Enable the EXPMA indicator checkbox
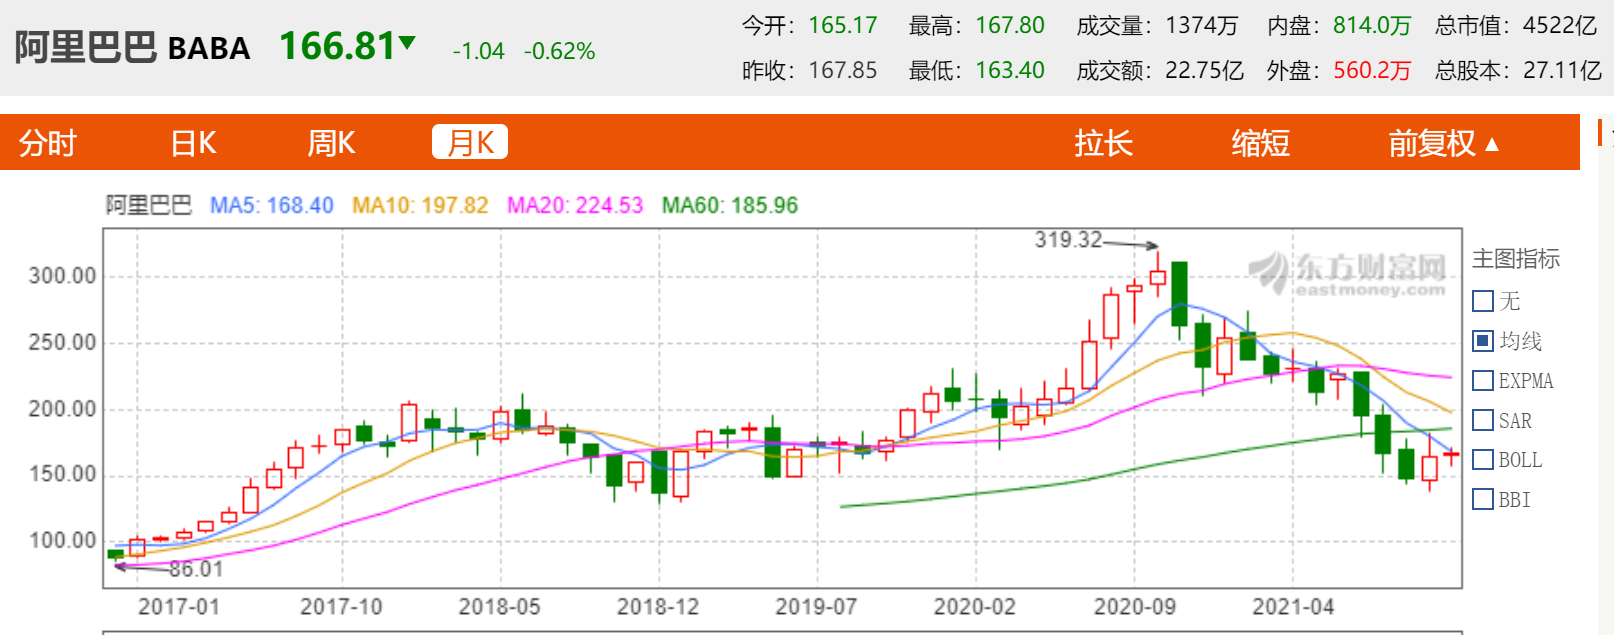 click(1483, 381)
